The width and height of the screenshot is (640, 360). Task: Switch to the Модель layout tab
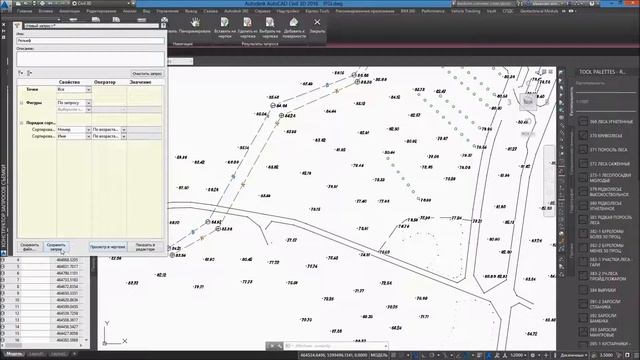(14, 354)
